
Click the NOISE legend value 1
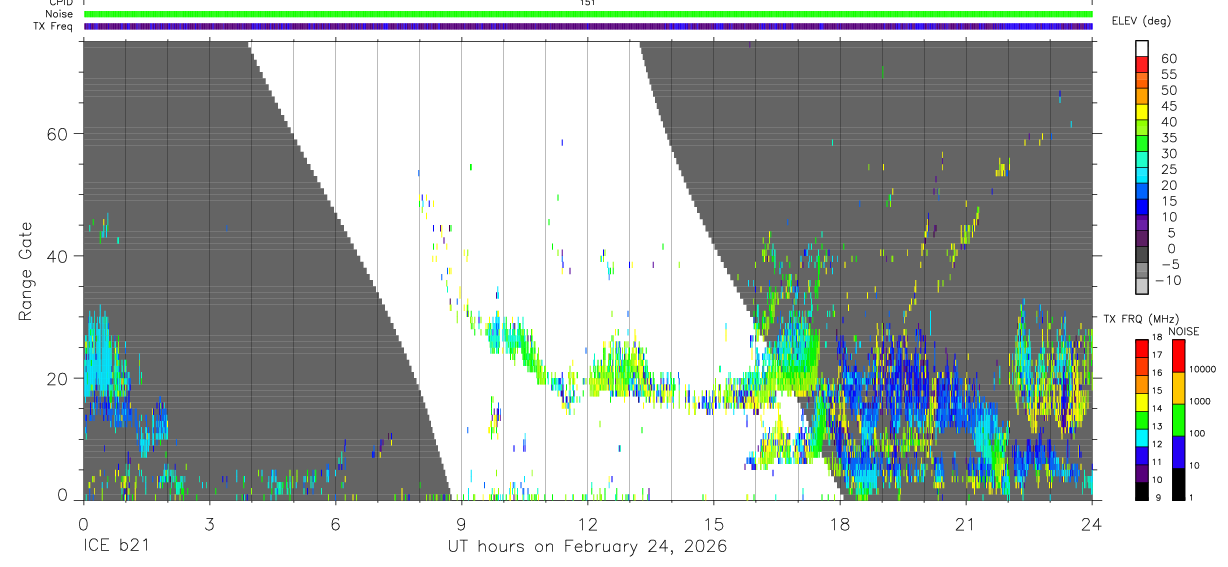pyautogui.click(x=1191, y=497)
